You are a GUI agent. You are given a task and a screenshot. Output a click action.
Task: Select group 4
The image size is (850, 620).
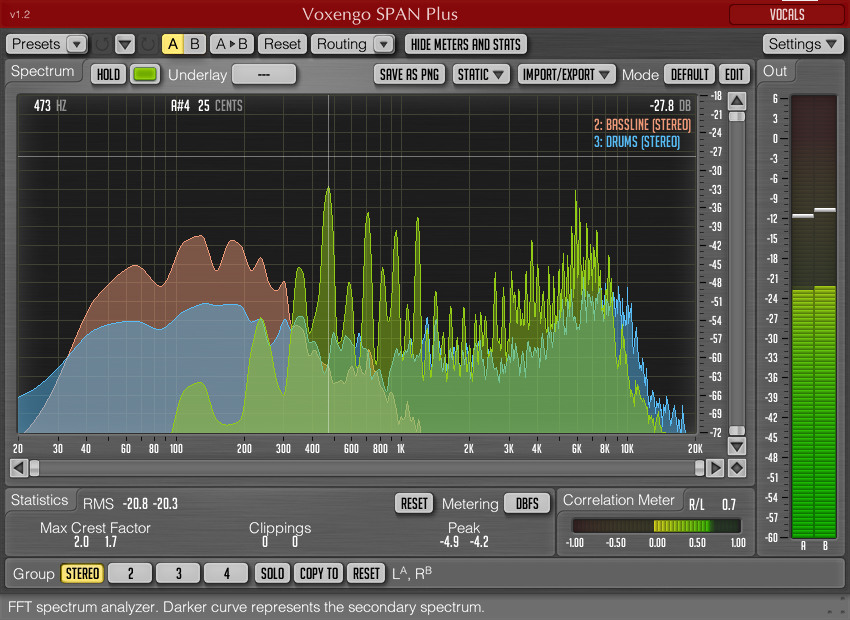226,573
